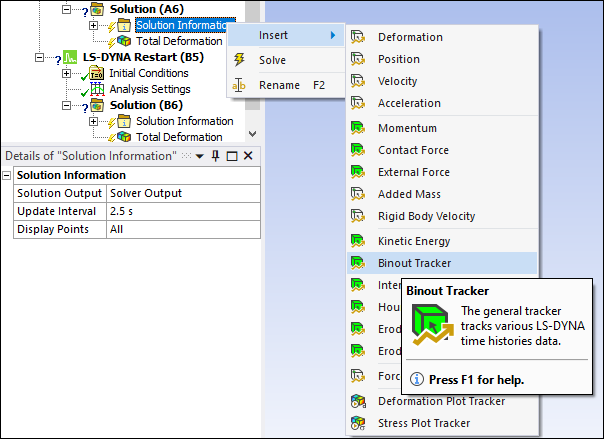
Task: Click the Display Points All field
Action: click(183, 230)
